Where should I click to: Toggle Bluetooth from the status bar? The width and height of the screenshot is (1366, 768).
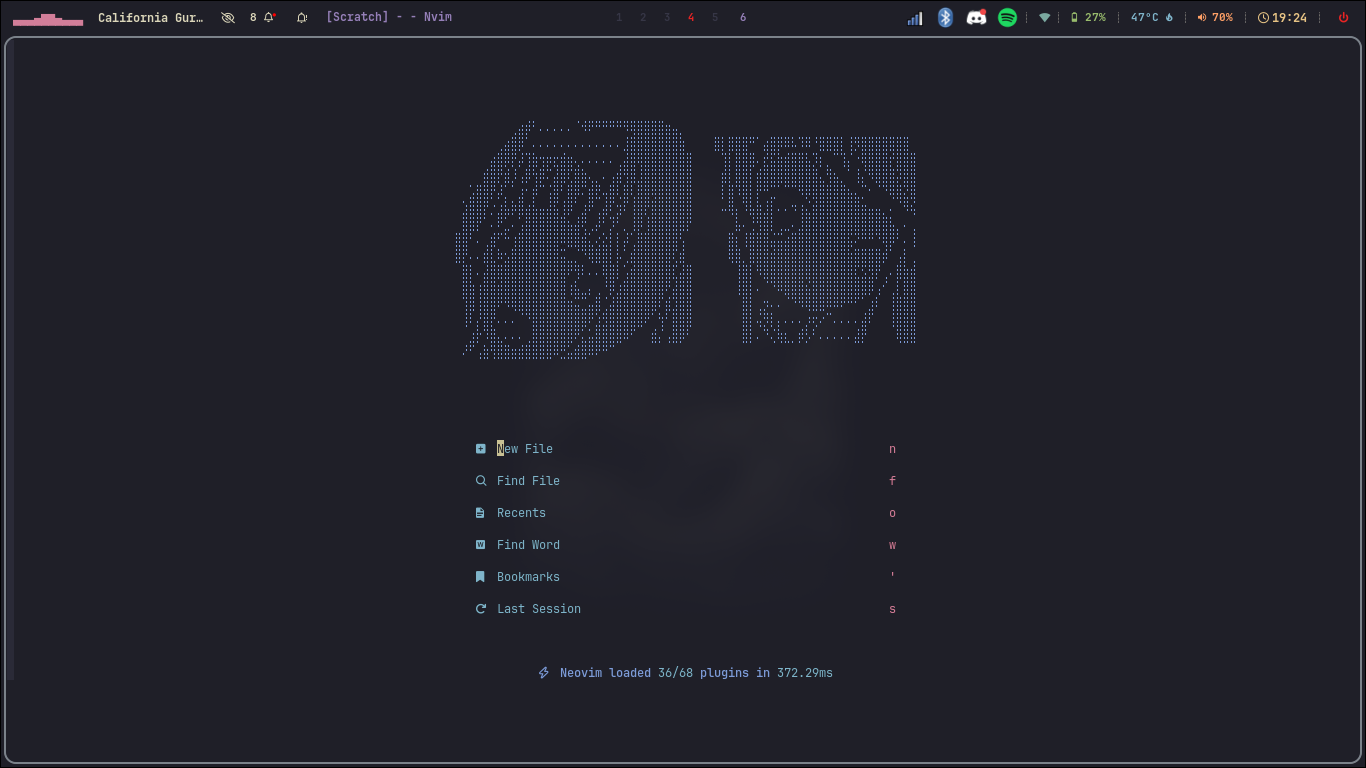pos(945,17)
